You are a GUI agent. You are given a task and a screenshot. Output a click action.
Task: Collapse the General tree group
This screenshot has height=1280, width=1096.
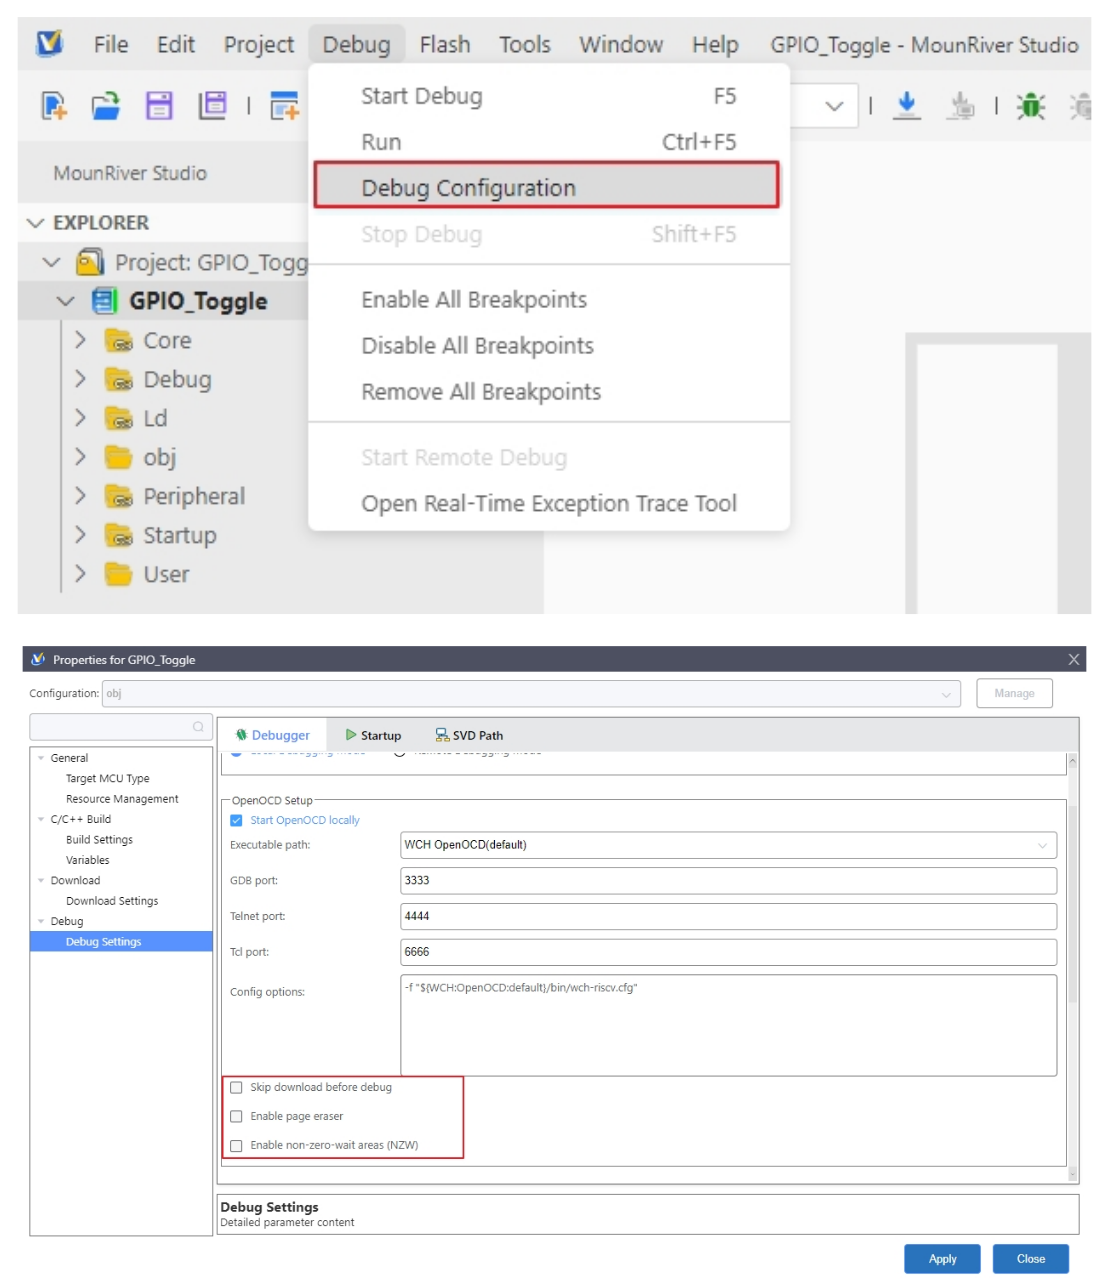coord(41,758)
